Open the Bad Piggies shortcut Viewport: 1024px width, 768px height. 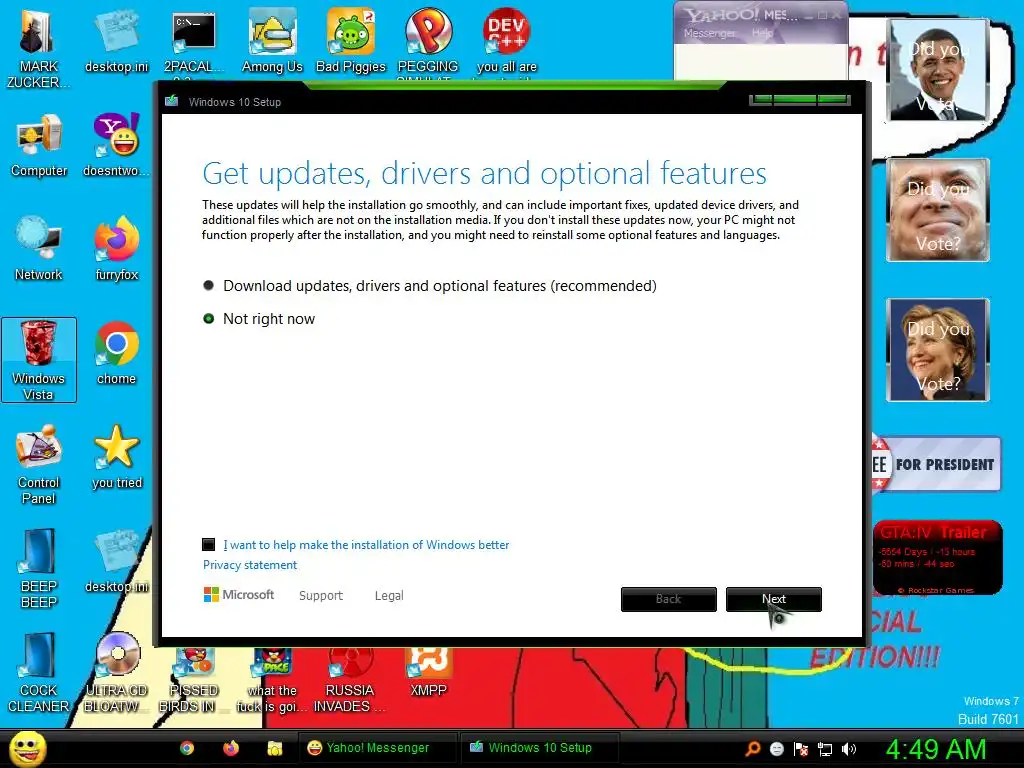pyautogui.click(x=351, y=42)
